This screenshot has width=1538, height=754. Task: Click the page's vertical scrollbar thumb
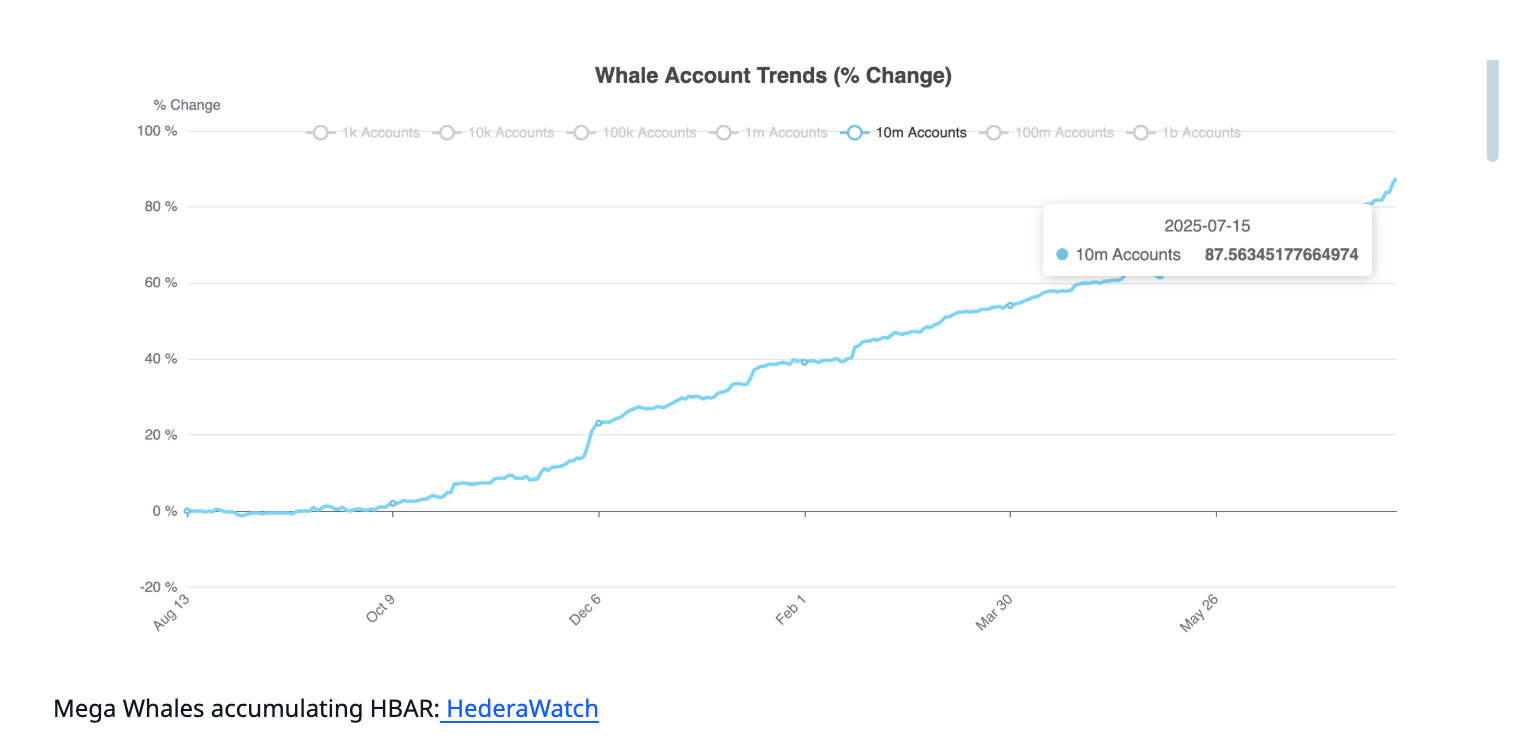pyautogui.click(x=1492, y=110)
